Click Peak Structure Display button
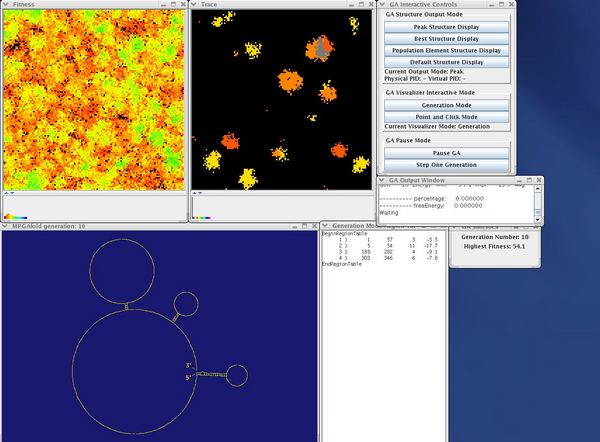 click(447, 27)
